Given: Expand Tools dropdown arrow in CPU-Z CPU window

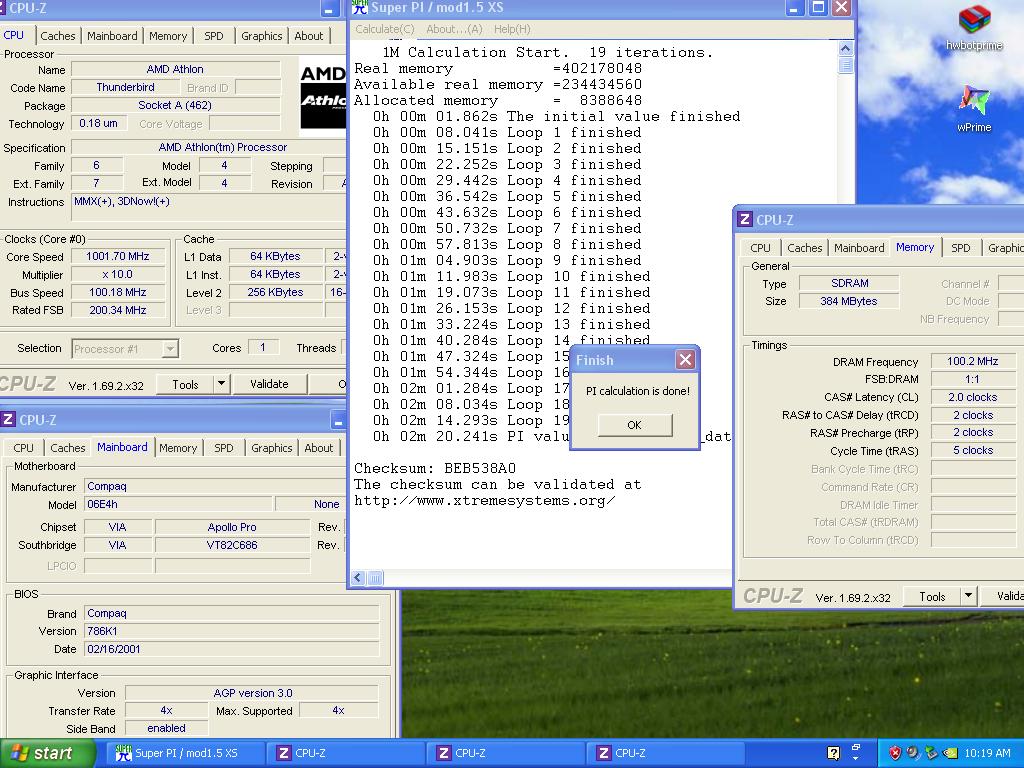Looking at the screenshot, I should (x=221, y=384).
